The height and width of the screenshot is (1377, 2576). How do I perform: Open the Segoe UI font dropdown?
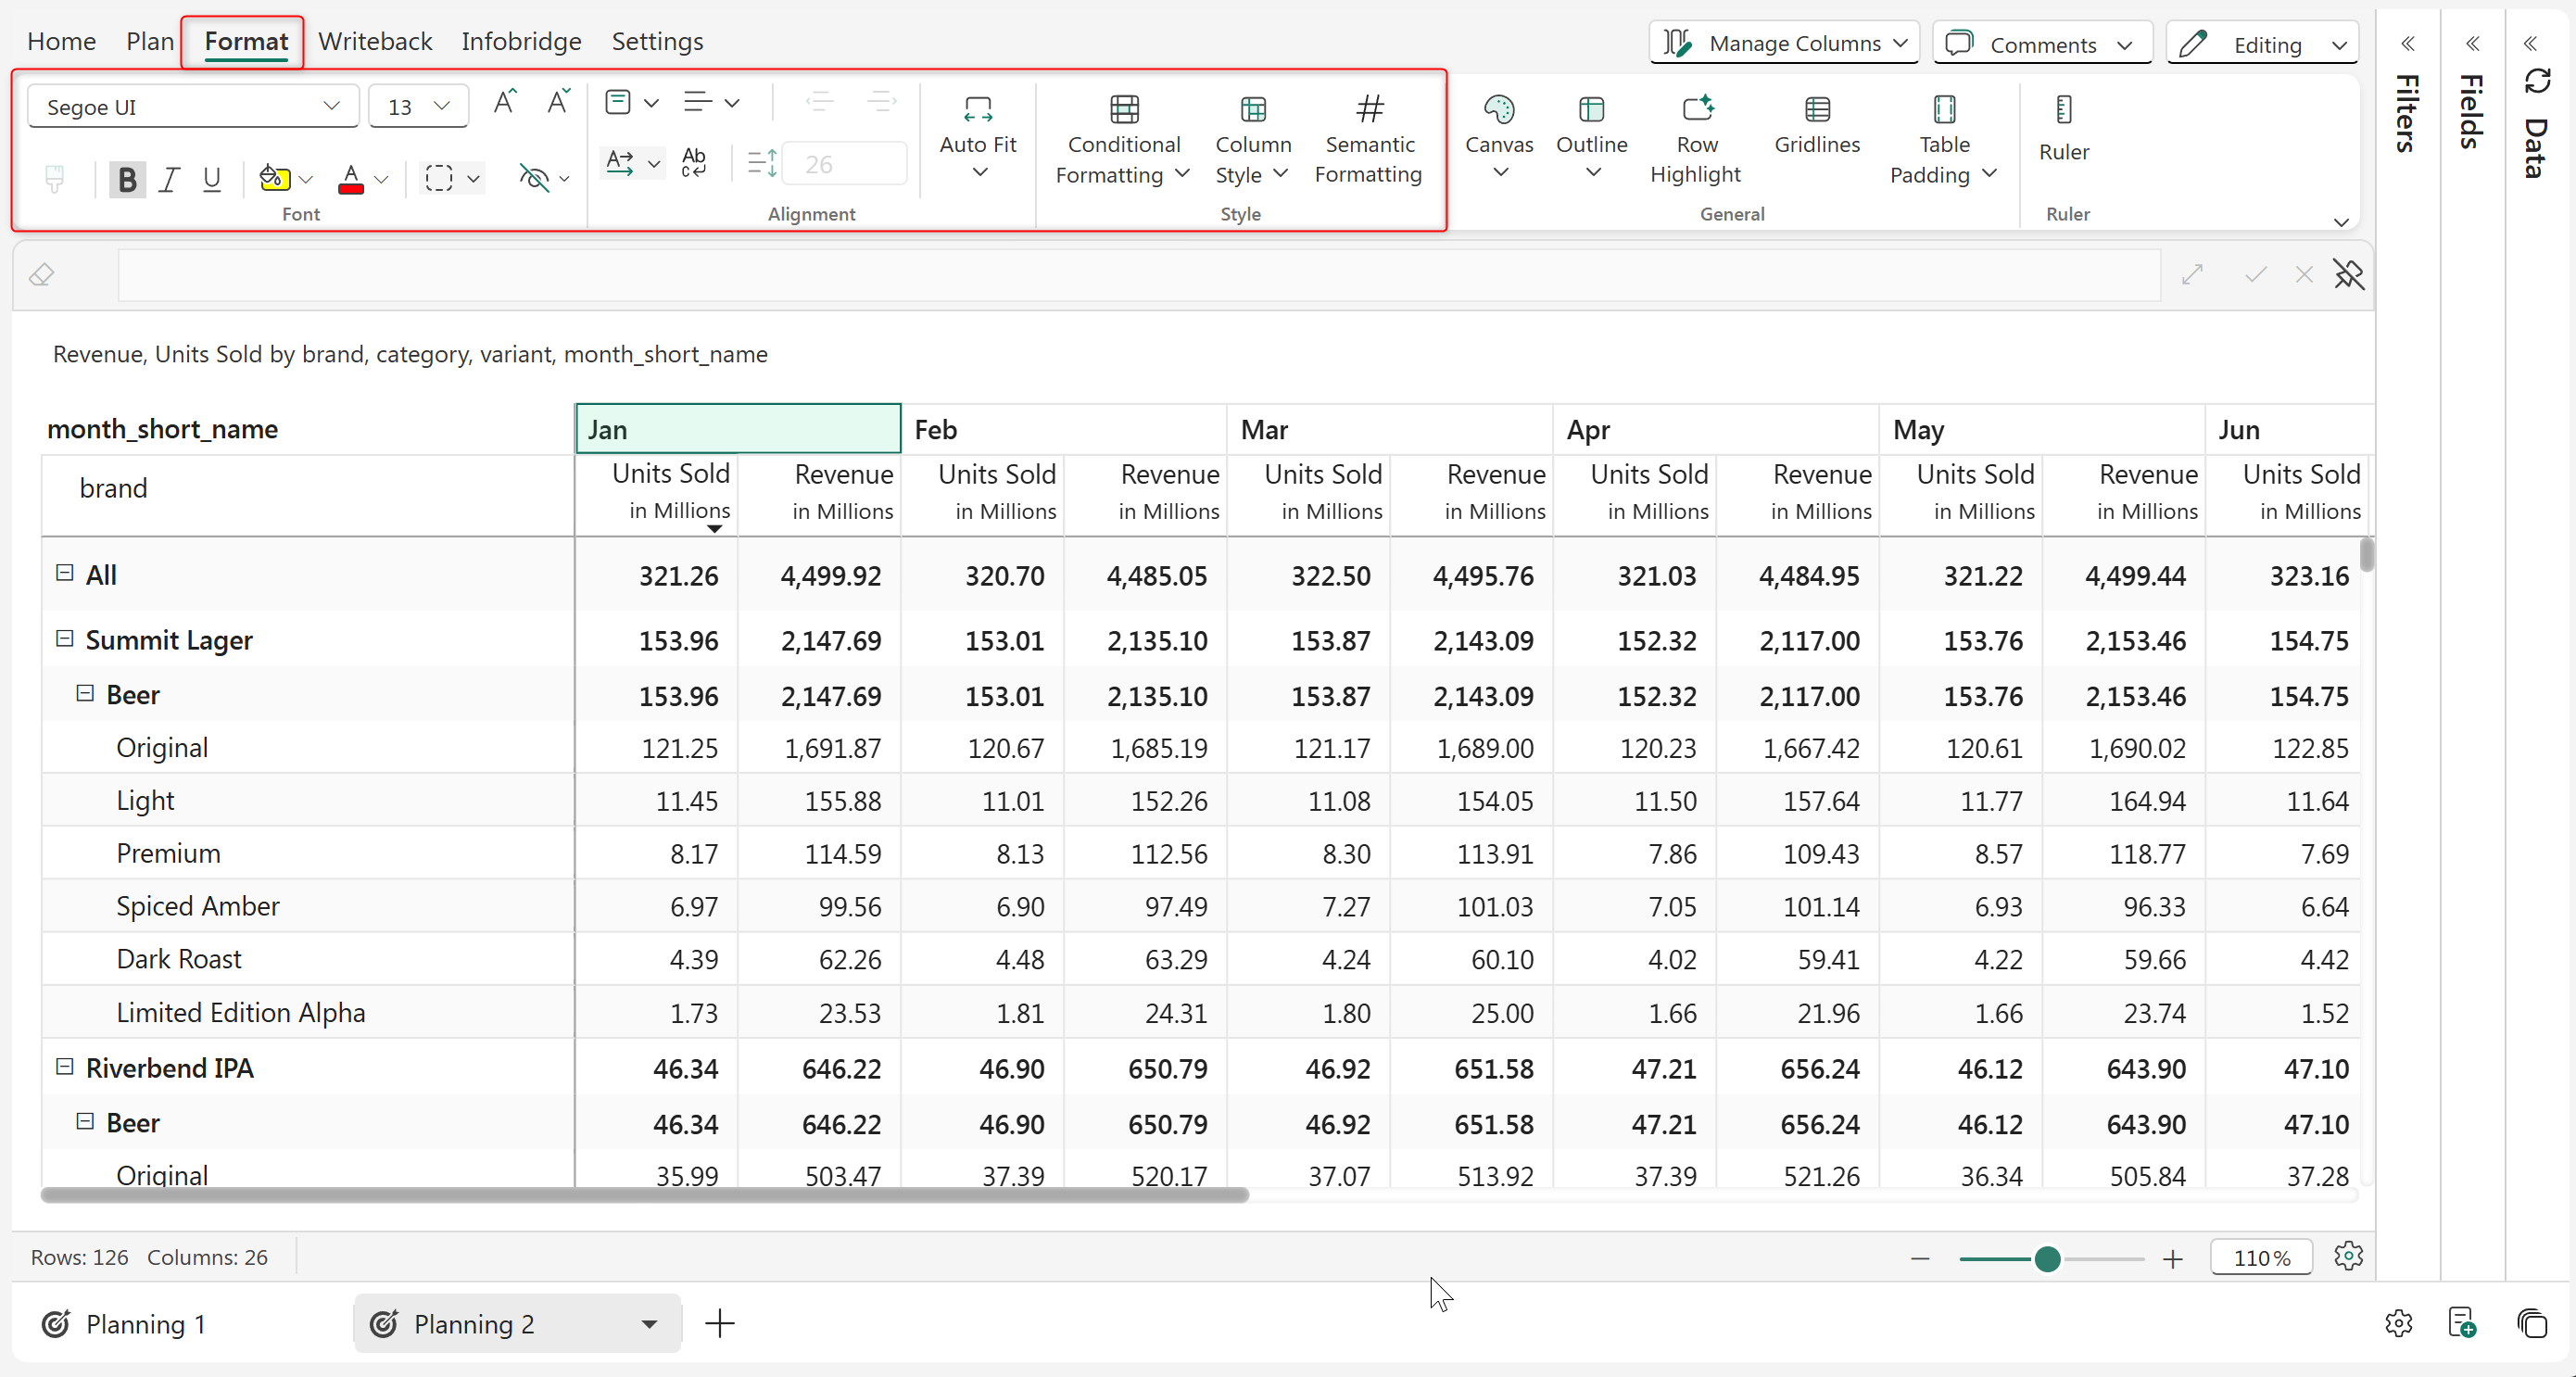pos(193,107)
